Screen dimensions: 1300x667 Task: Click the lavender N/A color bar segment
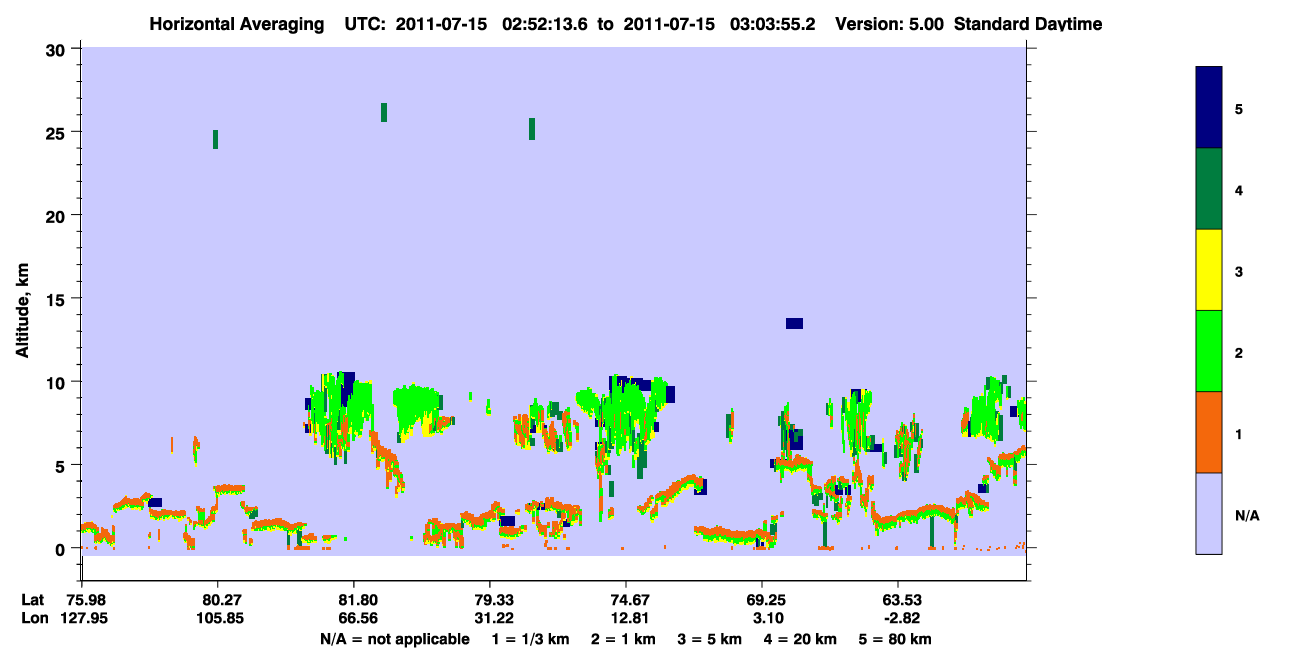tap(1209, 513)
